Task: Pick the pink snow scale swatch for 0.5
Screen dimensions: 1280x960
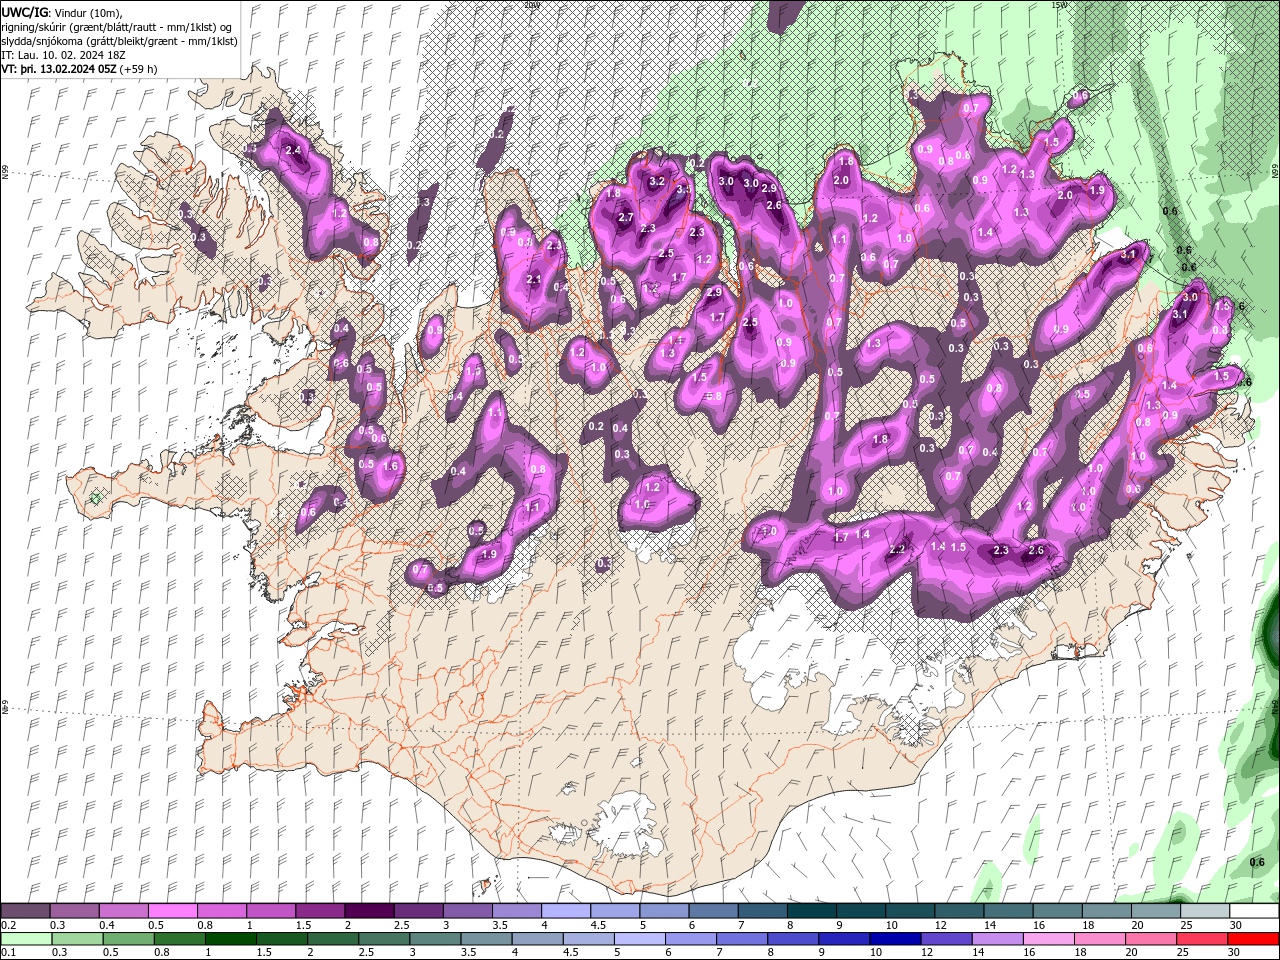Action: [x=172, y=911]
